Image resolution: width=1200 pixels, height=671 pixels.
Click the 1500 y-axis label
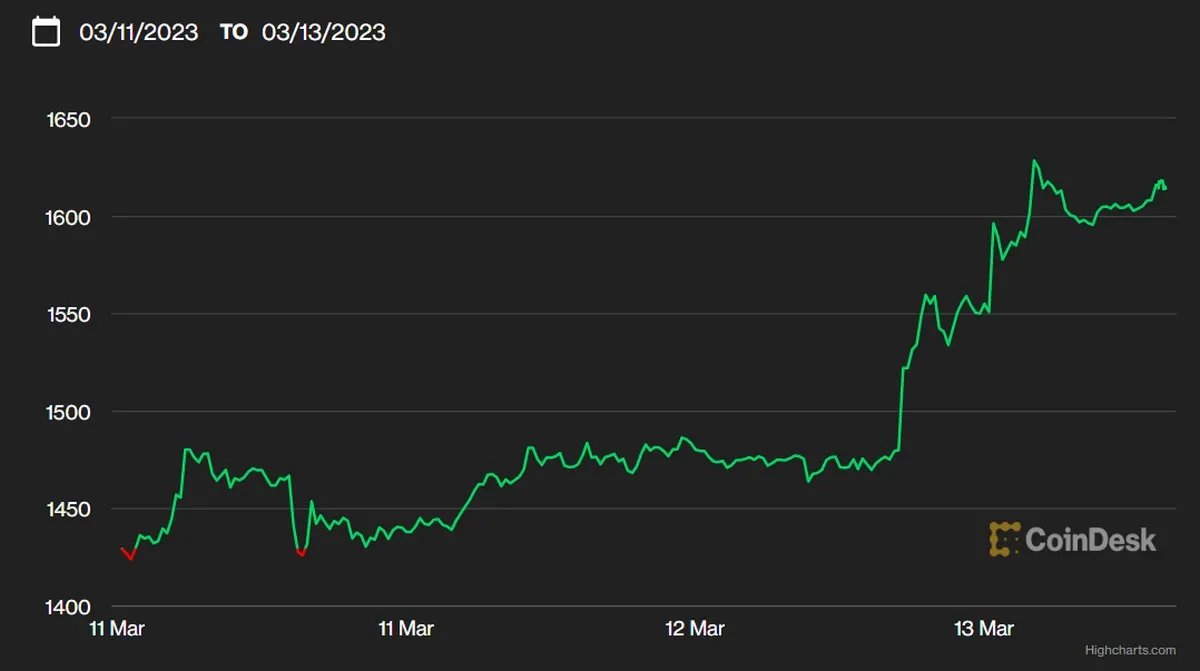(68, 412)
